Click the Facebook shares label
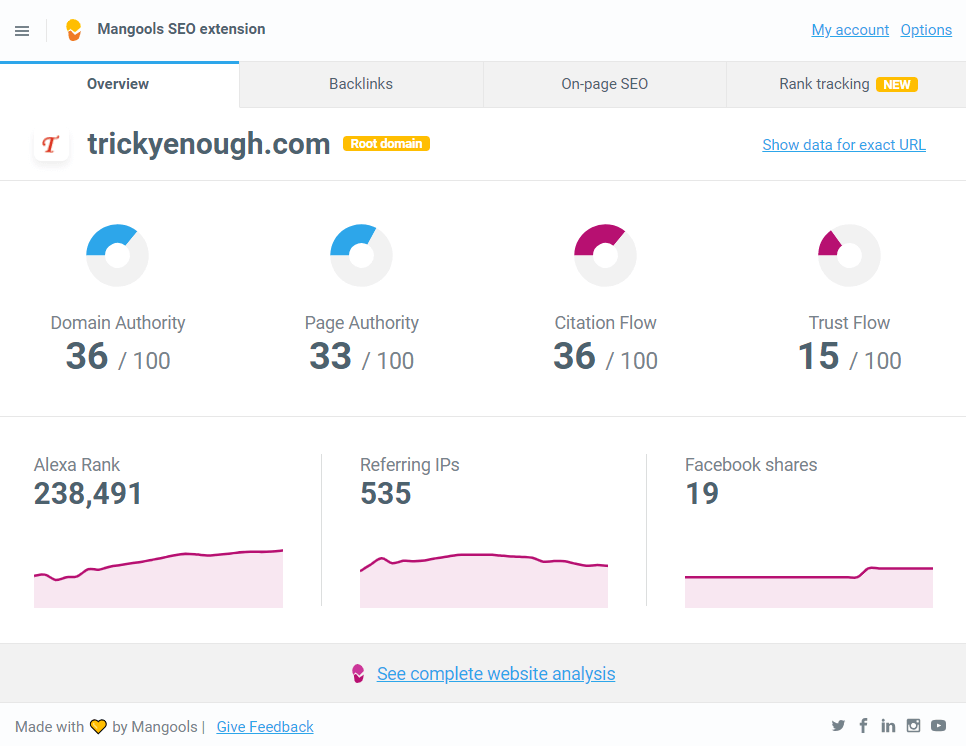The image size is (966, 746). (751, 464)
